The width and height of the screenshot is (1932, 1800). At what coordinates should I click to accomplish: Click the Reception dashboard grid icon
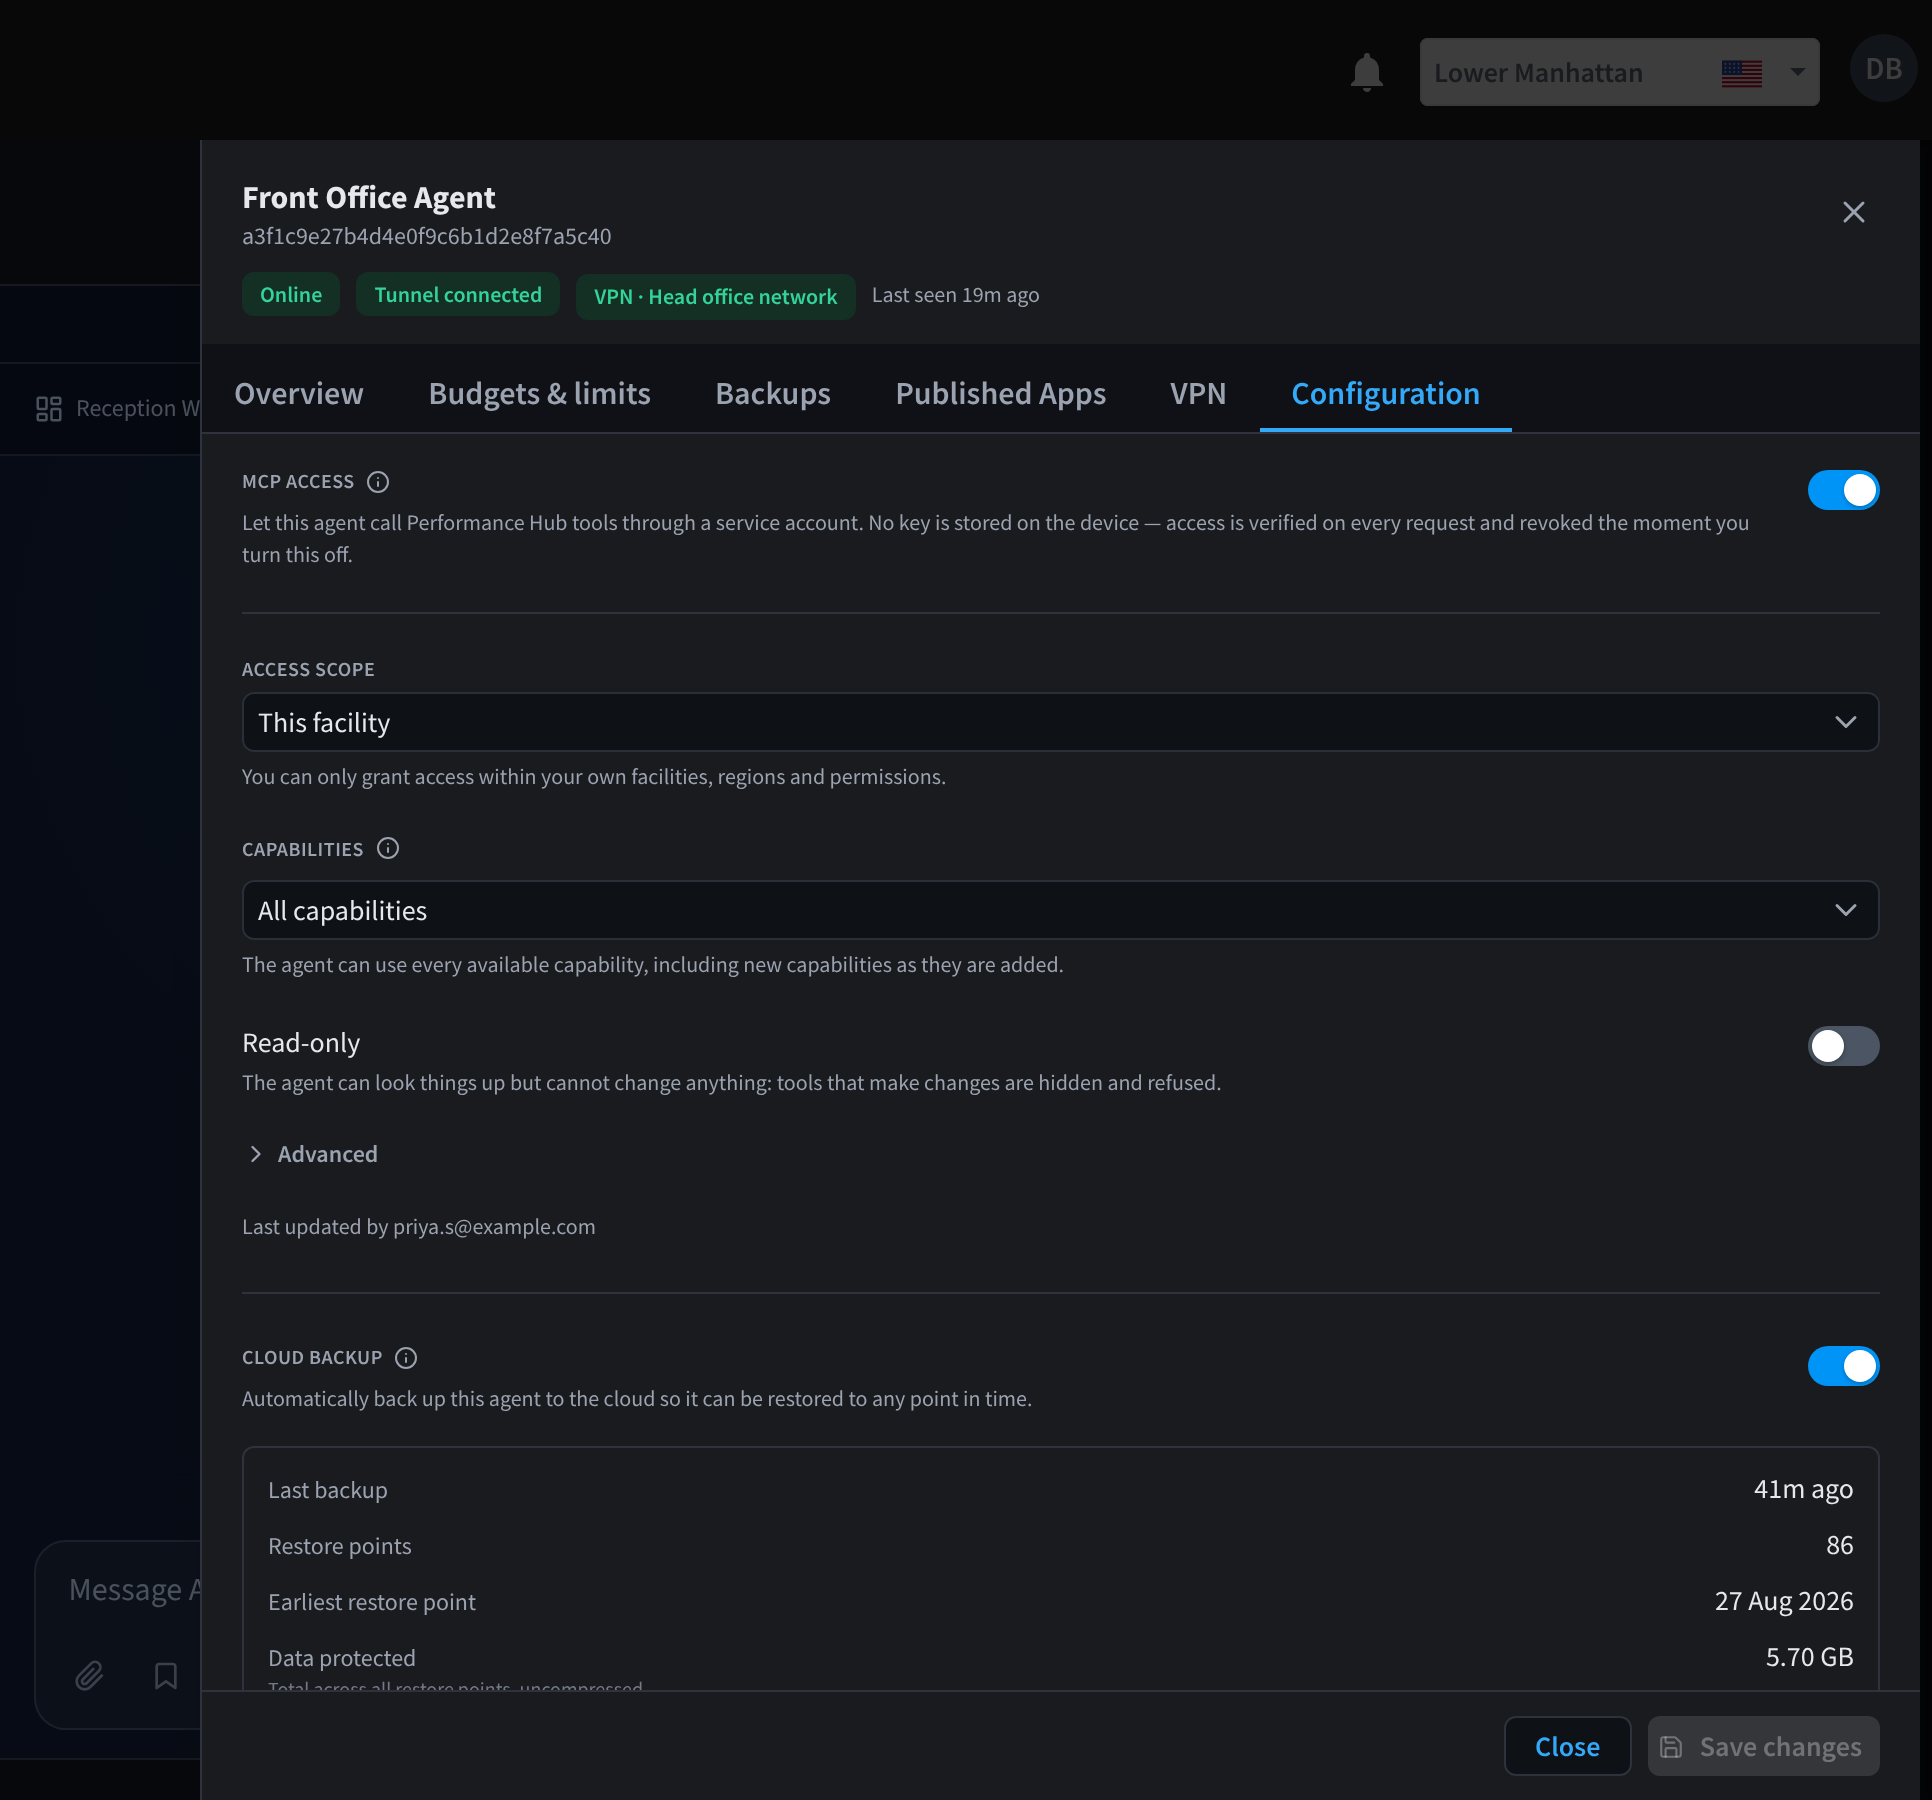click(x=49, y=409)
